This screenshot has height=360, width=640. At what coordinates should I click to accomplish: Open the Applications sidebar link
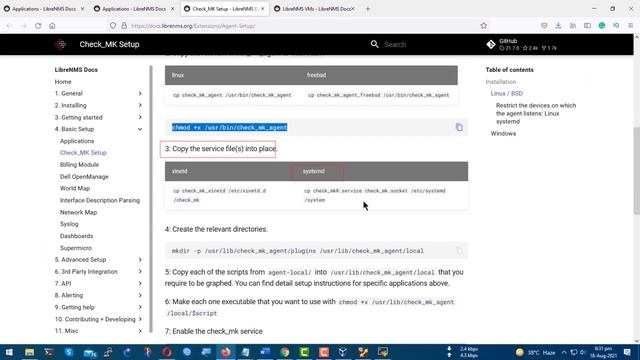point(77,141)
